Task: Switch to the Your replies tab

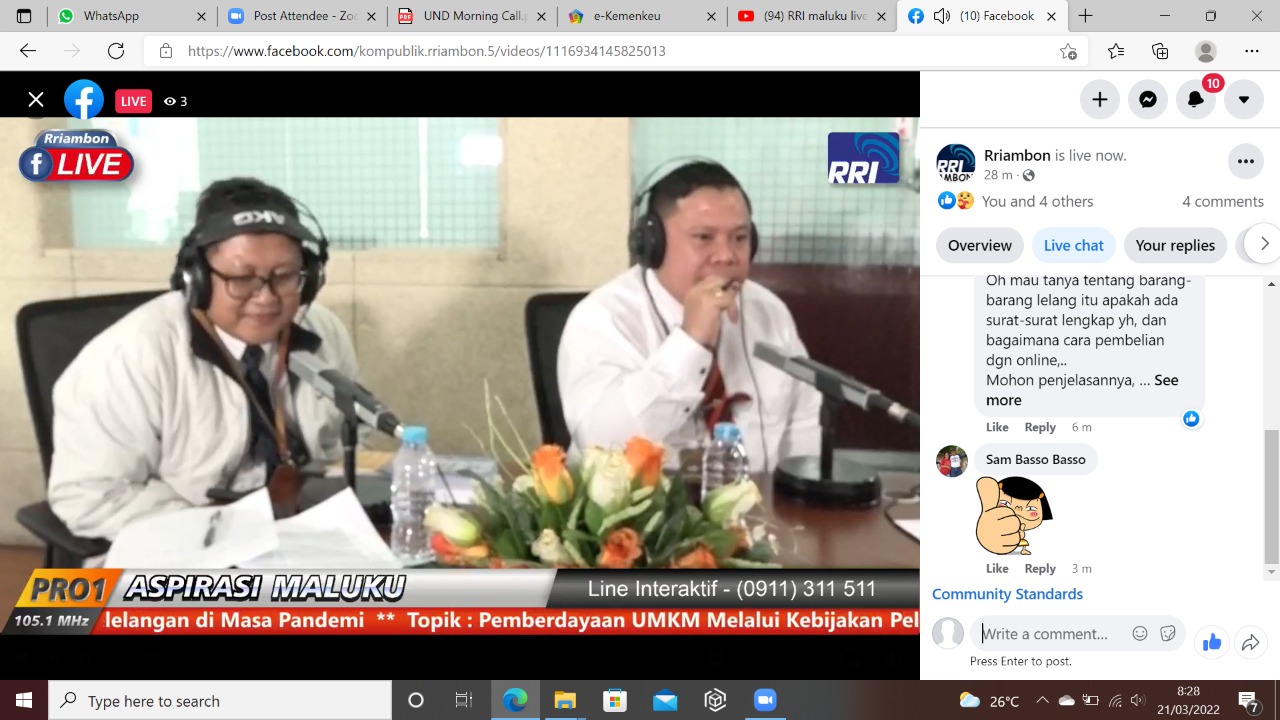Action: point(1175,245)
